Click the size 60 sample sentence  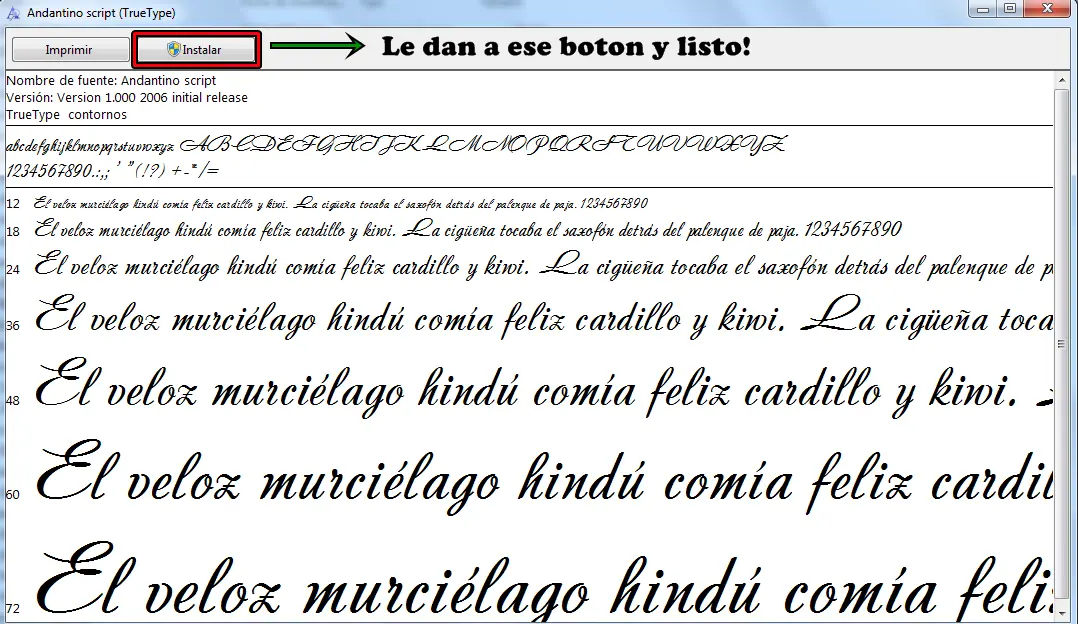[x=543, y=479]
